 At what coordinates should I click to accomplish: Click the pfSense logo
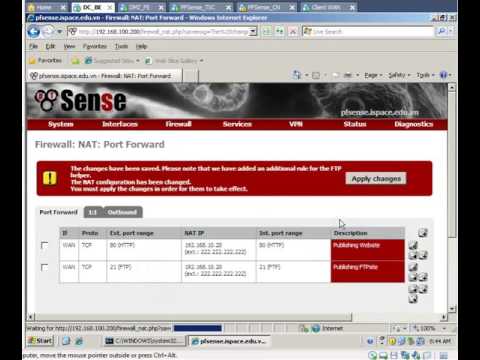tap(80, 100)
